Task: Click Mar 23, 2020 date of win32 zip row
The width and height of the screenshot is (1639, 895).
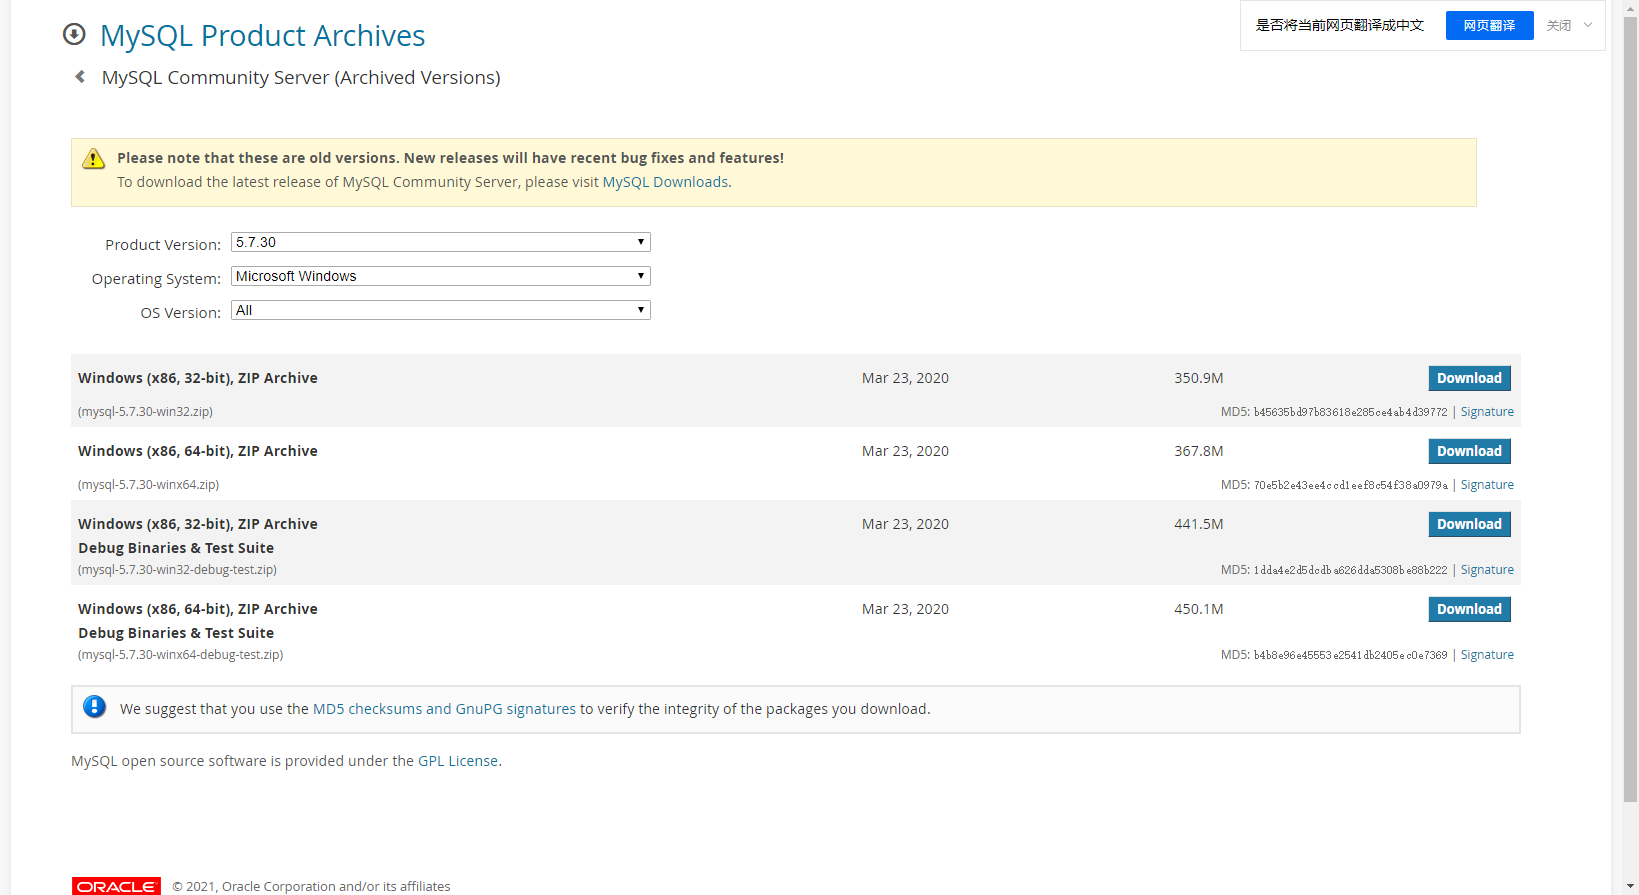Action: pyautogui.click(x=905, y=378)
